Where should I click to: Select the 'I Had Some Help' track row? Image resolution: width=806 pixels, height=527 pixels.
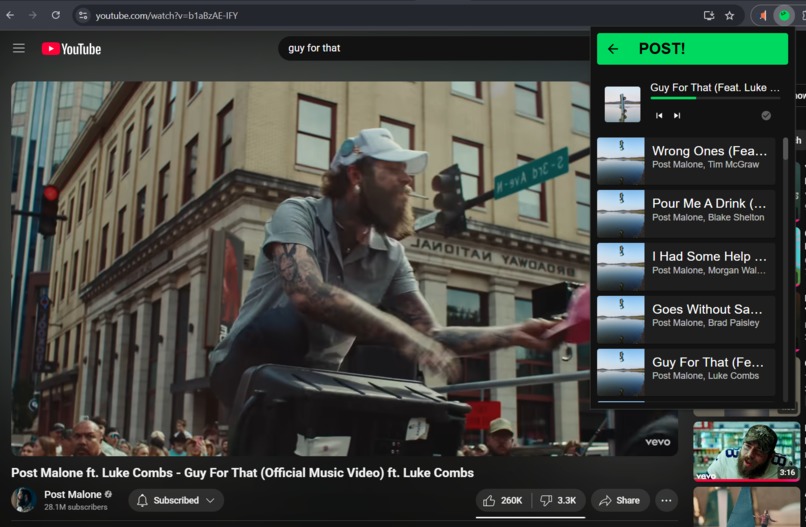point(686,266)
